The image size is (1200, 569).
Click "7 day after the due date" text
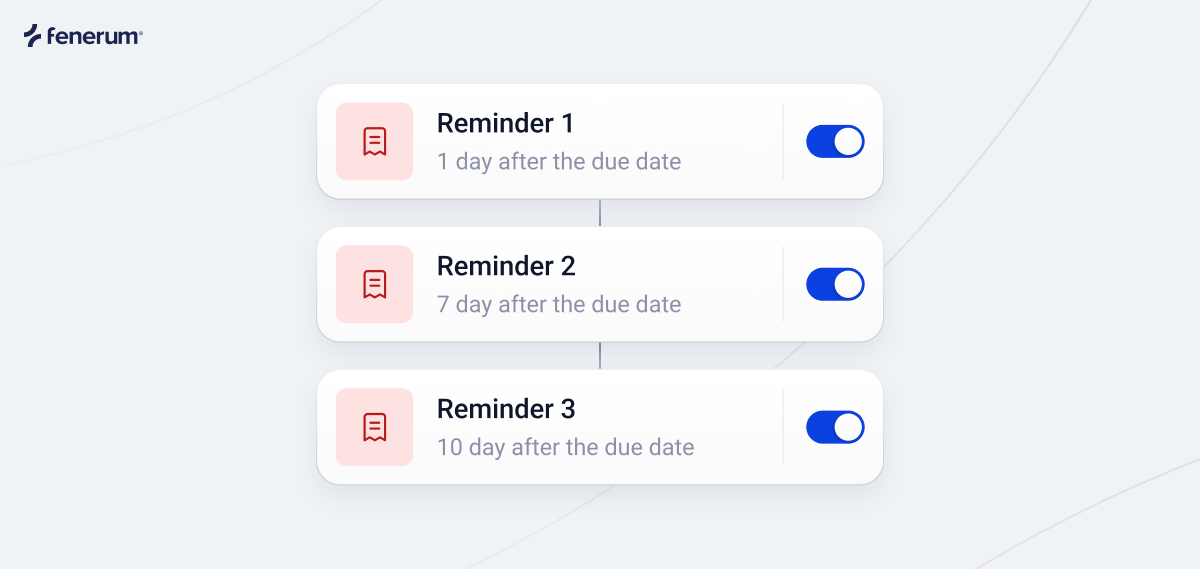pos(559,305)
